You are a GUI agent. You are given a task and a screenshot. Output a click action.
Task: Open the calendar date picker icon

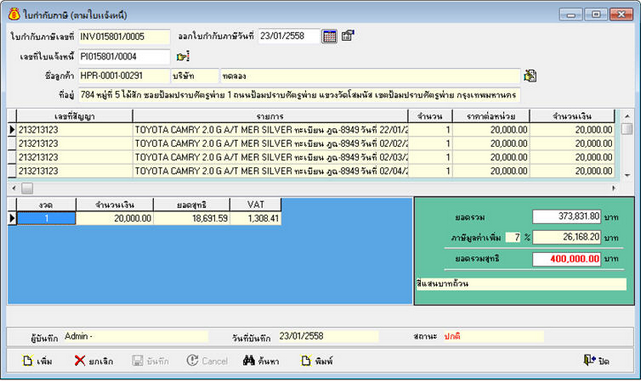329,36
